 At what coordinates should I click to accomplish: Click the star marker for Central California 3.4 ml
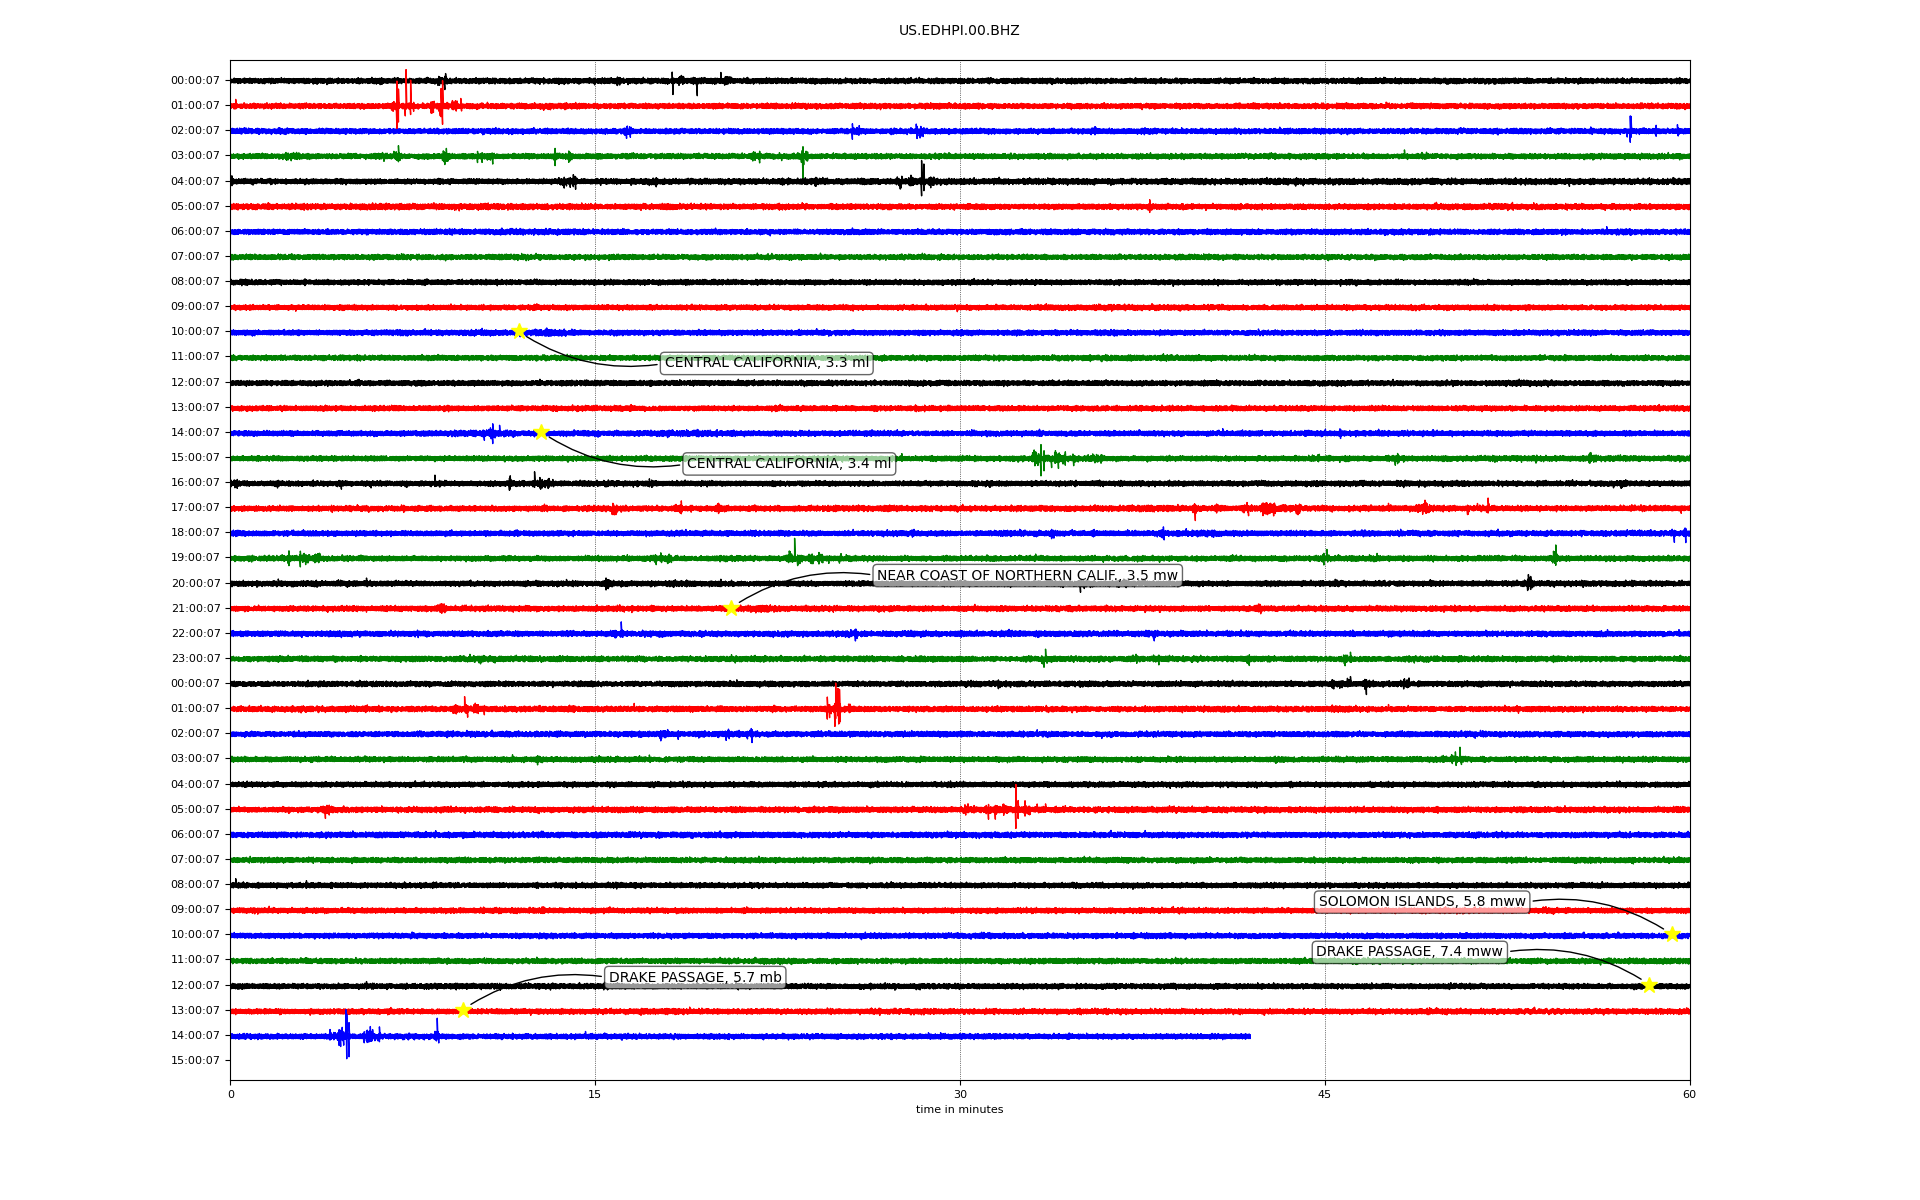541,432
